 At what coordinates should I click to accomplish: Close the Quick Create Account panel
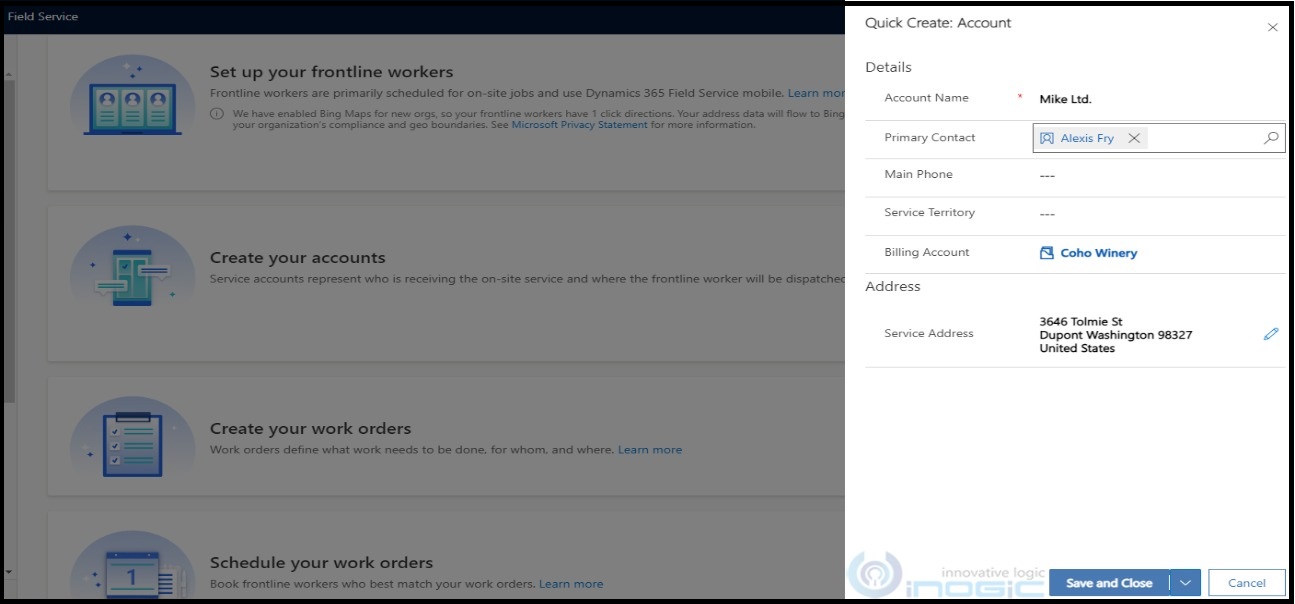(x=1272, y=27)
